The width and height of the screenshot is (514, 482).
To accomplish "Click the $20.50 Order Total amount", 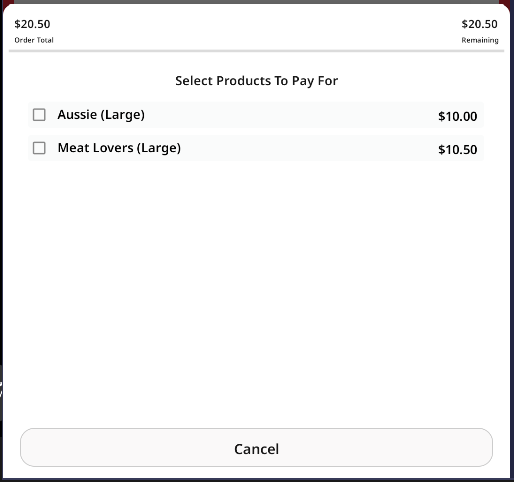I will click(x=32, y=24).
